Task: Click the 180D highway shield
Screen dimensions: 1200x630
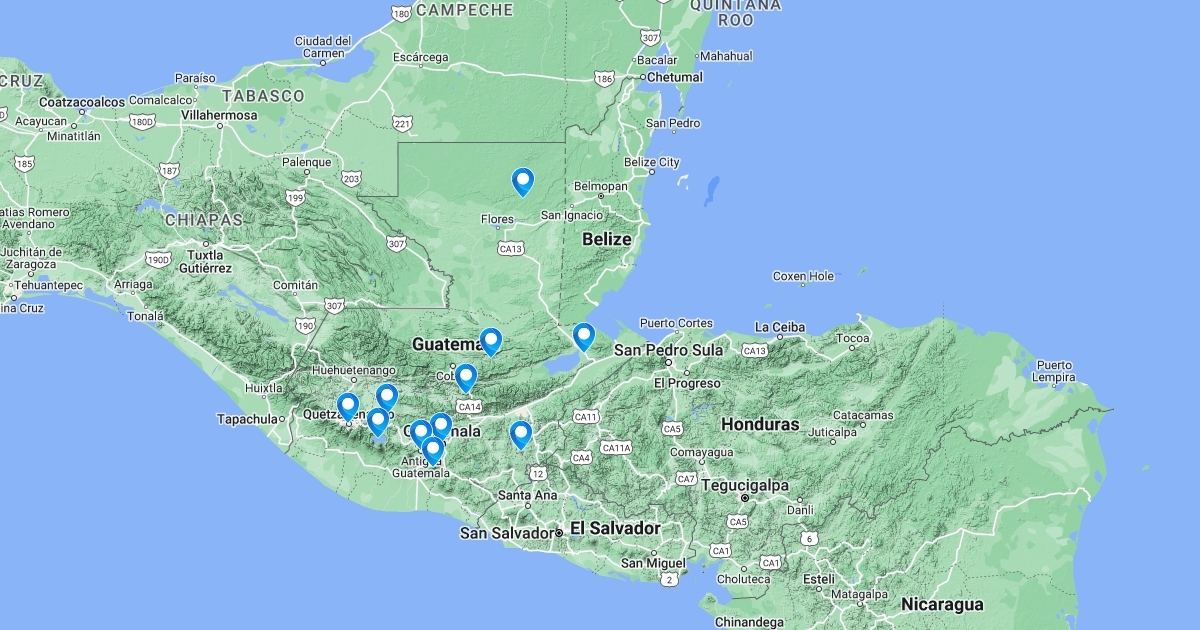Action: coord(142,121)
